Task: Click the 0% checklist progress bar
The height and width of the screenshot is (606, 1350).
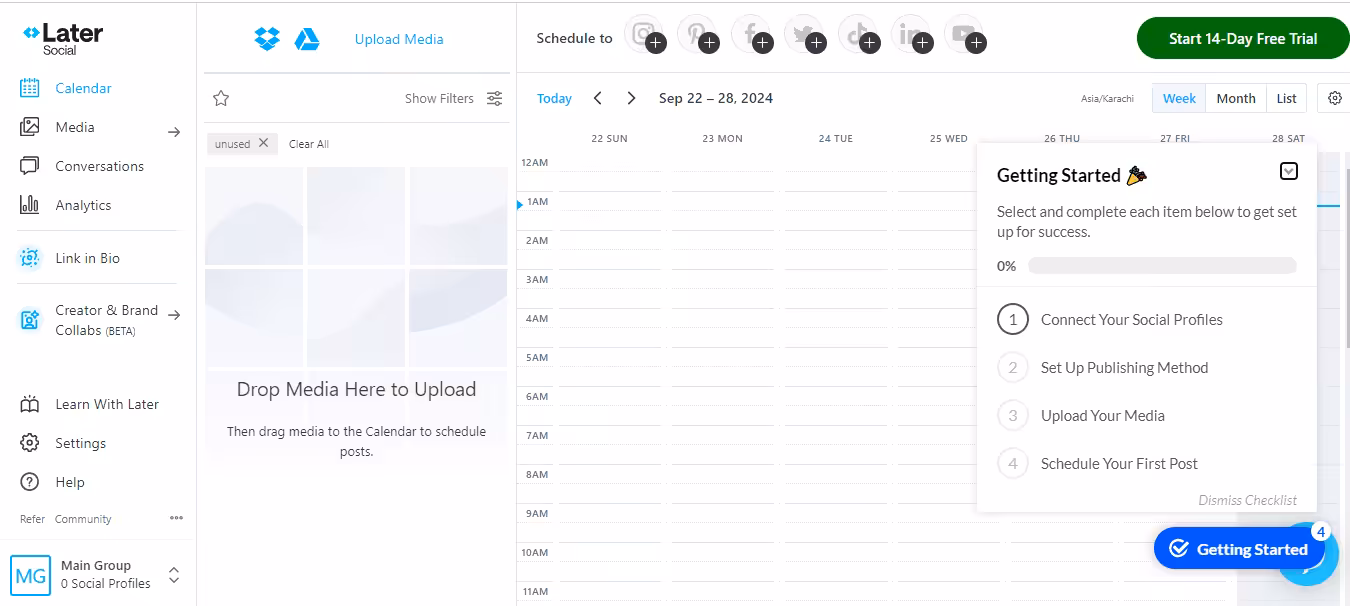Action: tap(1162, 266)
